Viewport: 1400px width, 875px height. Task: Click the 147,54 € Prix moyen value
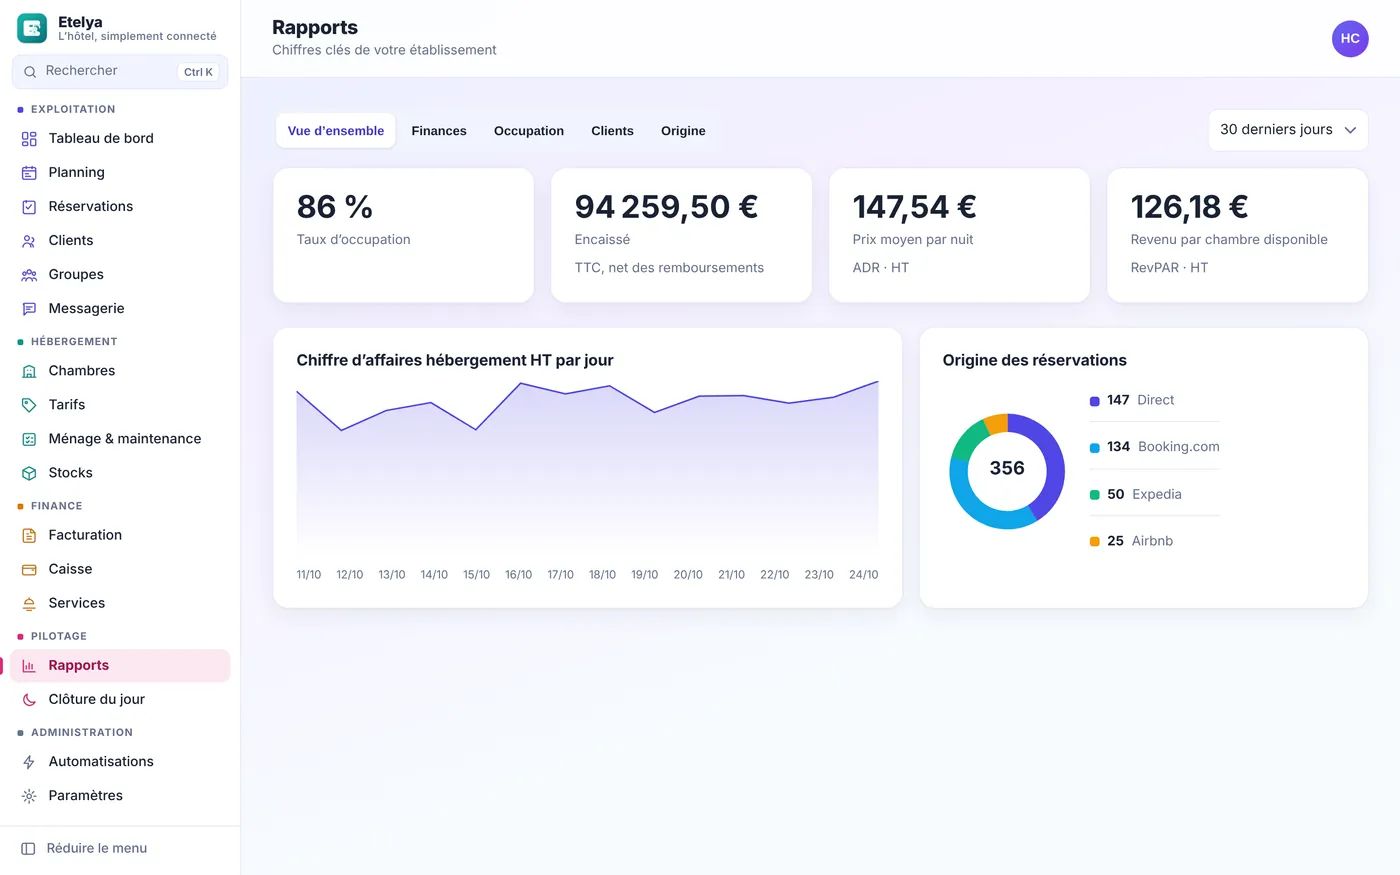(914, 207)
